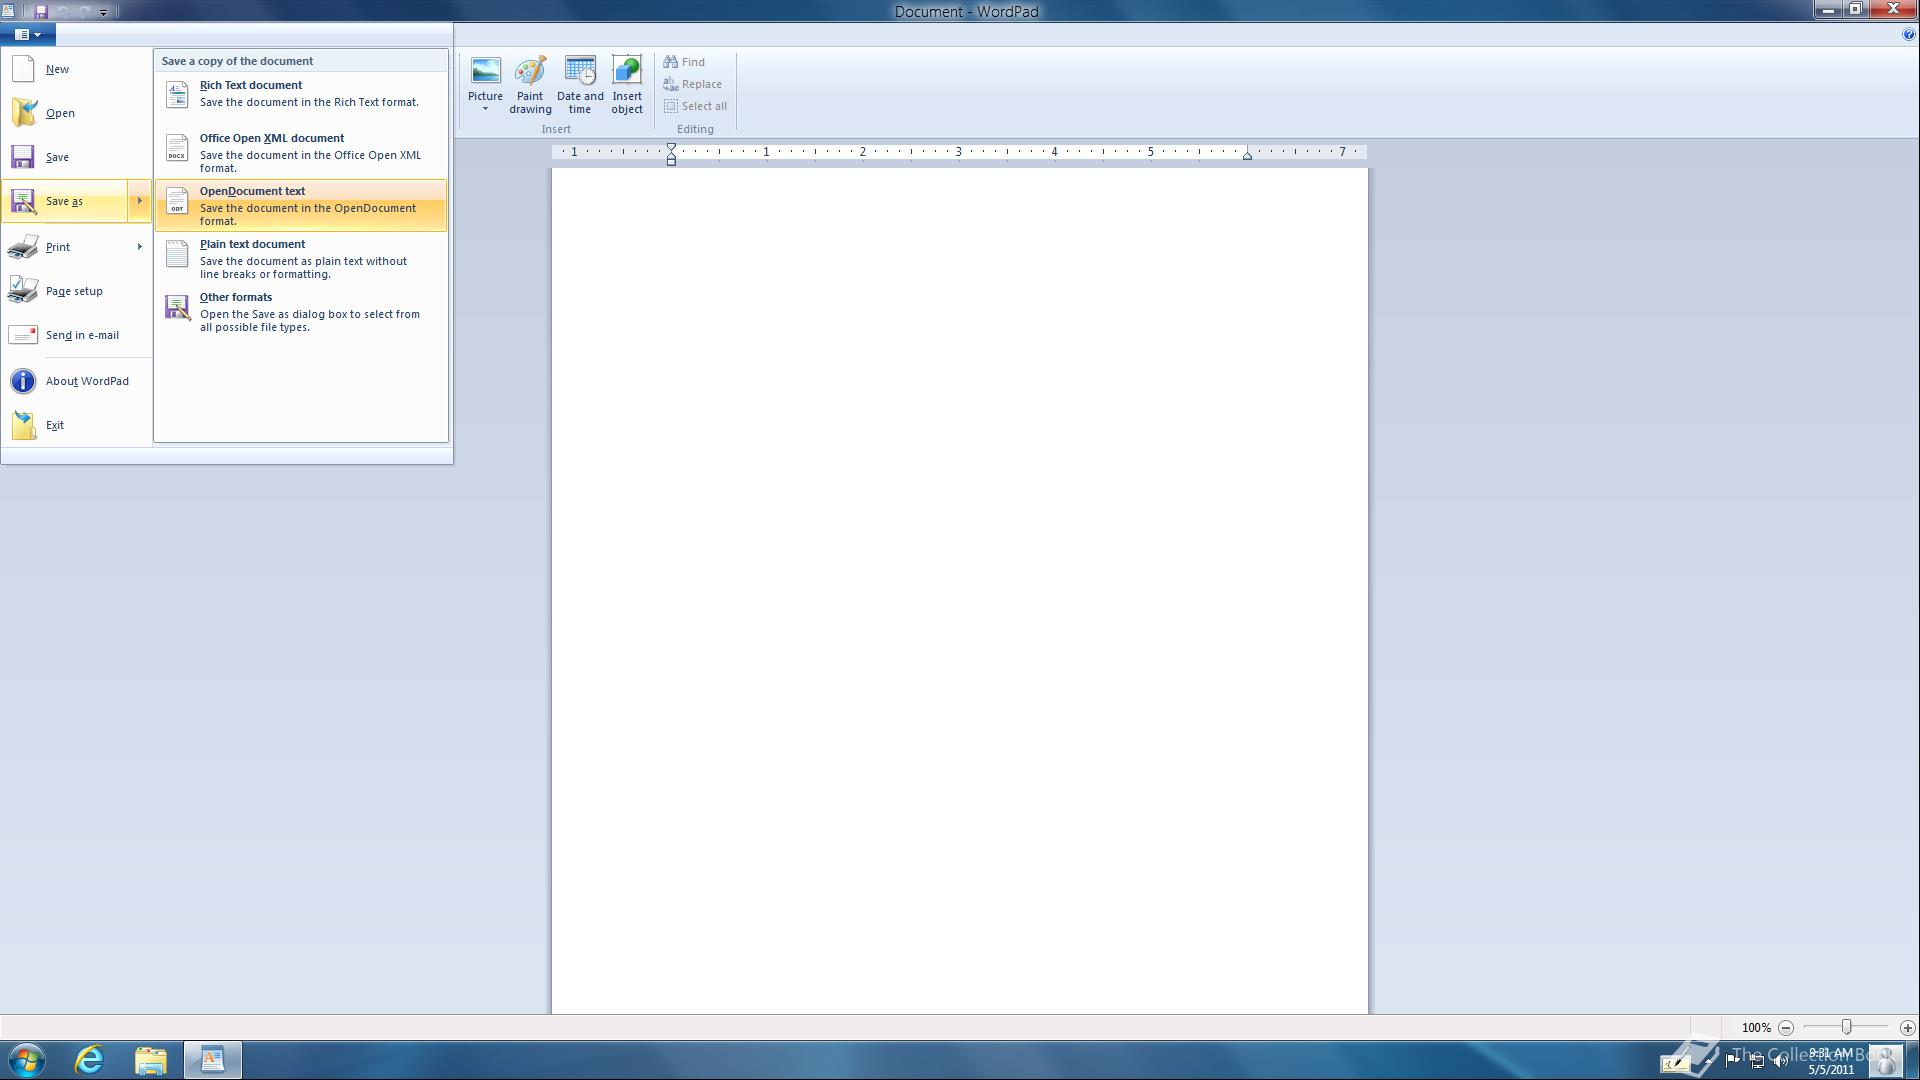Image resolution: width=1920 pixels, height=1080 pixels.
Task: Save as Plain text document
Action: tap(301, 259)
